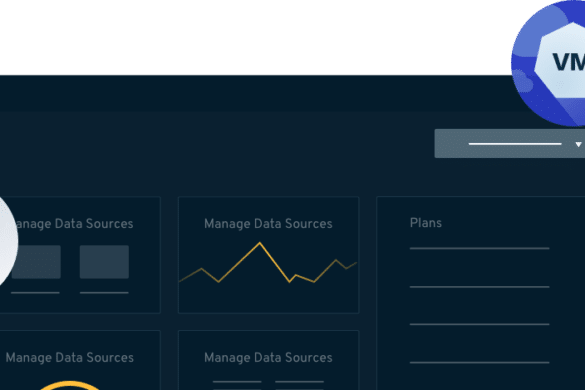Viewport: 585px width, 390px height.
Task: Select the yellow line chart graph
Action: 268,263
